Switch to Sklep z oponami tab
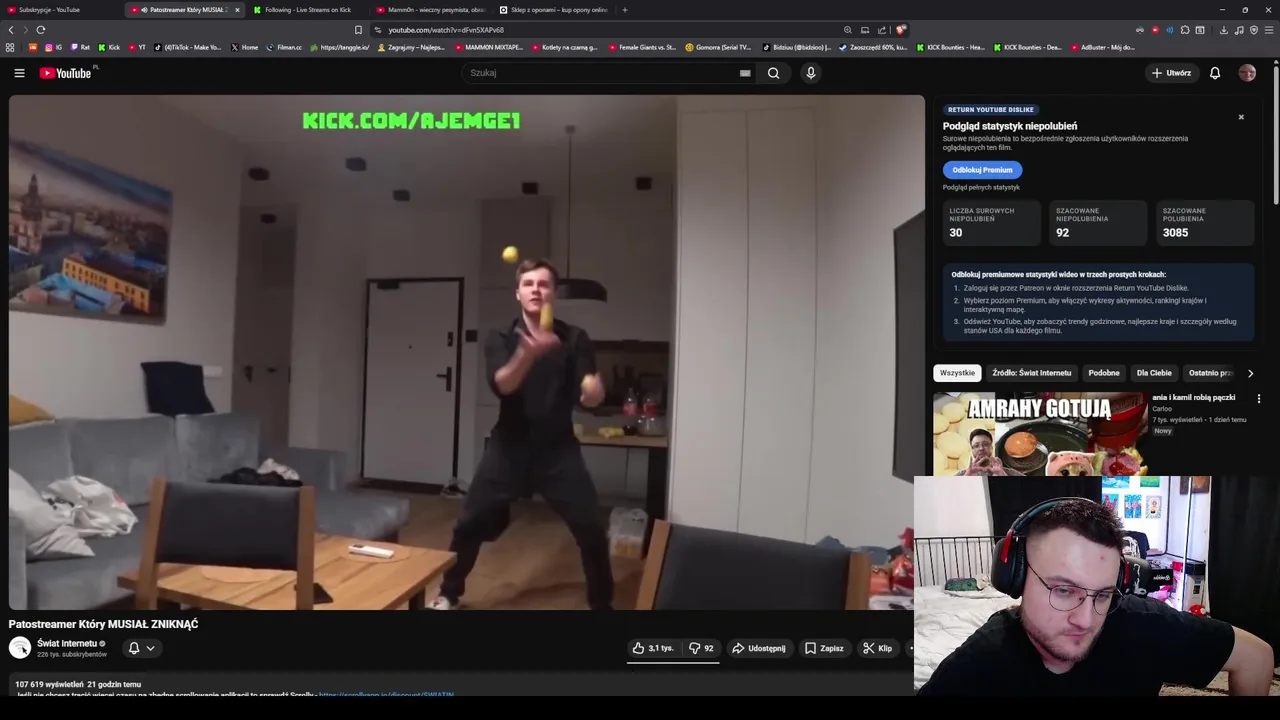This screenshot has height=720, width=1280. [553, 10]
